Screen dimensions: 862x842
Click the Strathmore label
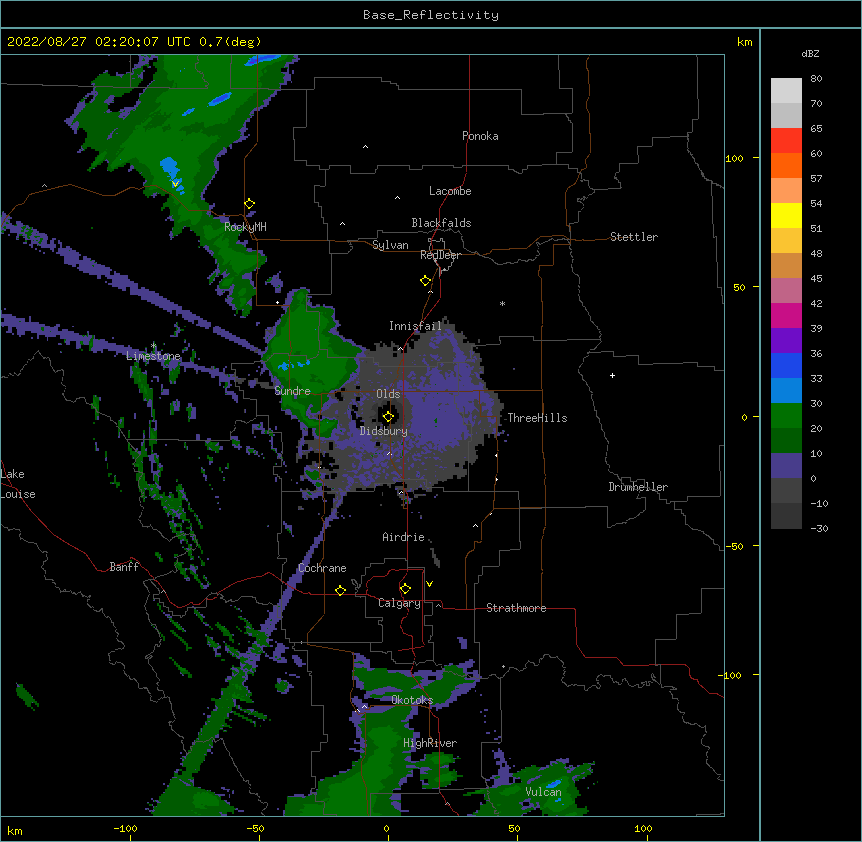point(516,608)
